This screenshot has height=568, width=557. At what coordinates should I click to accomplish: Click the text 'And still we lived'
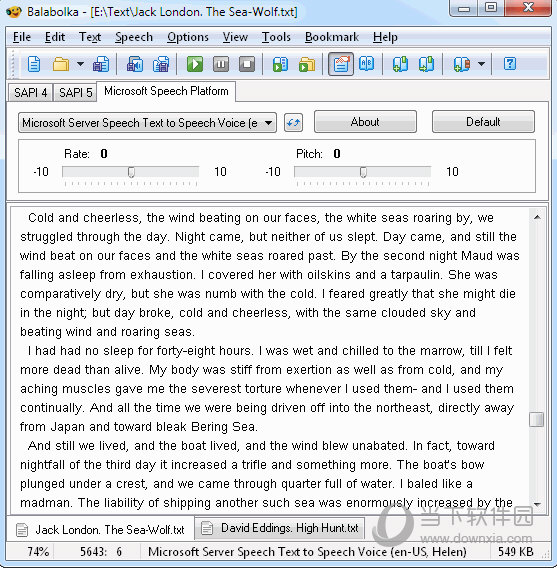point(78,446)
